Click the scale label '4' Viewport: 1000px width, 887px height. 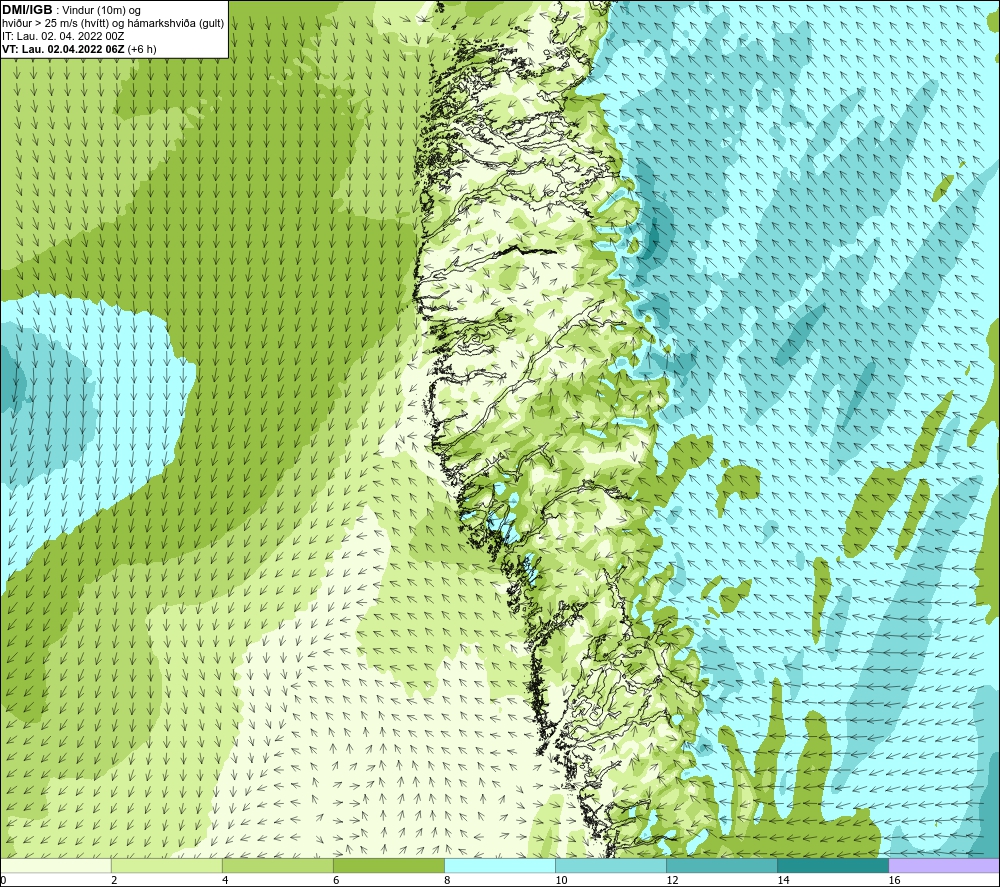225,881
